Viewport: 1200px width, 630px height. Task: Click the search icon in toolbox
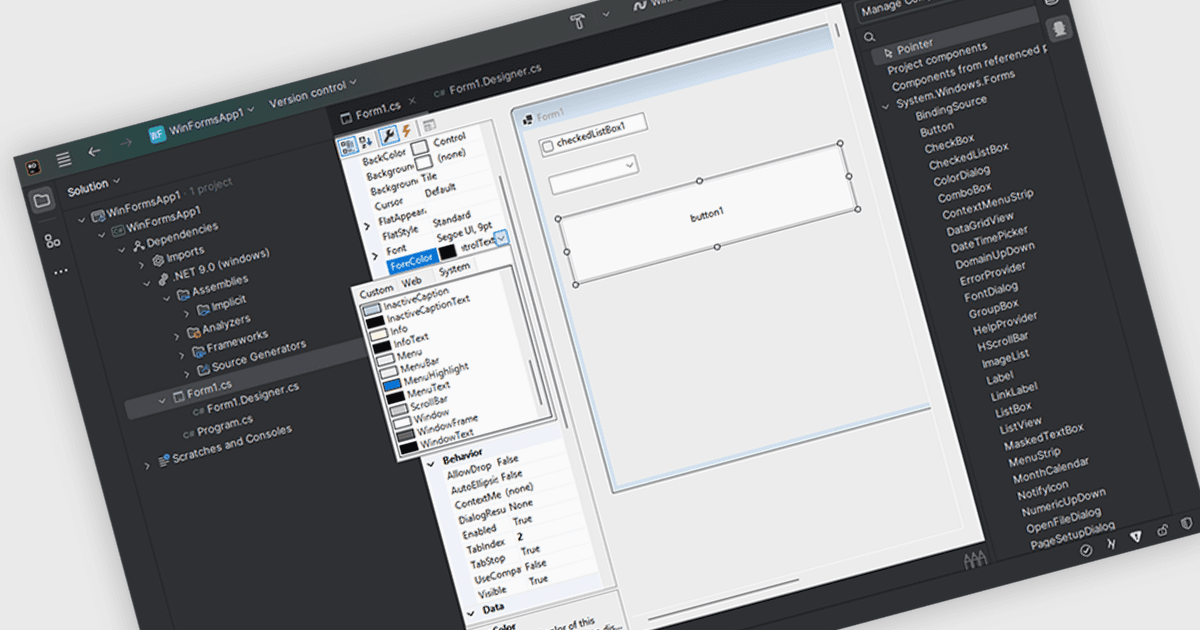pyautogui.click(x=871, y=37)
